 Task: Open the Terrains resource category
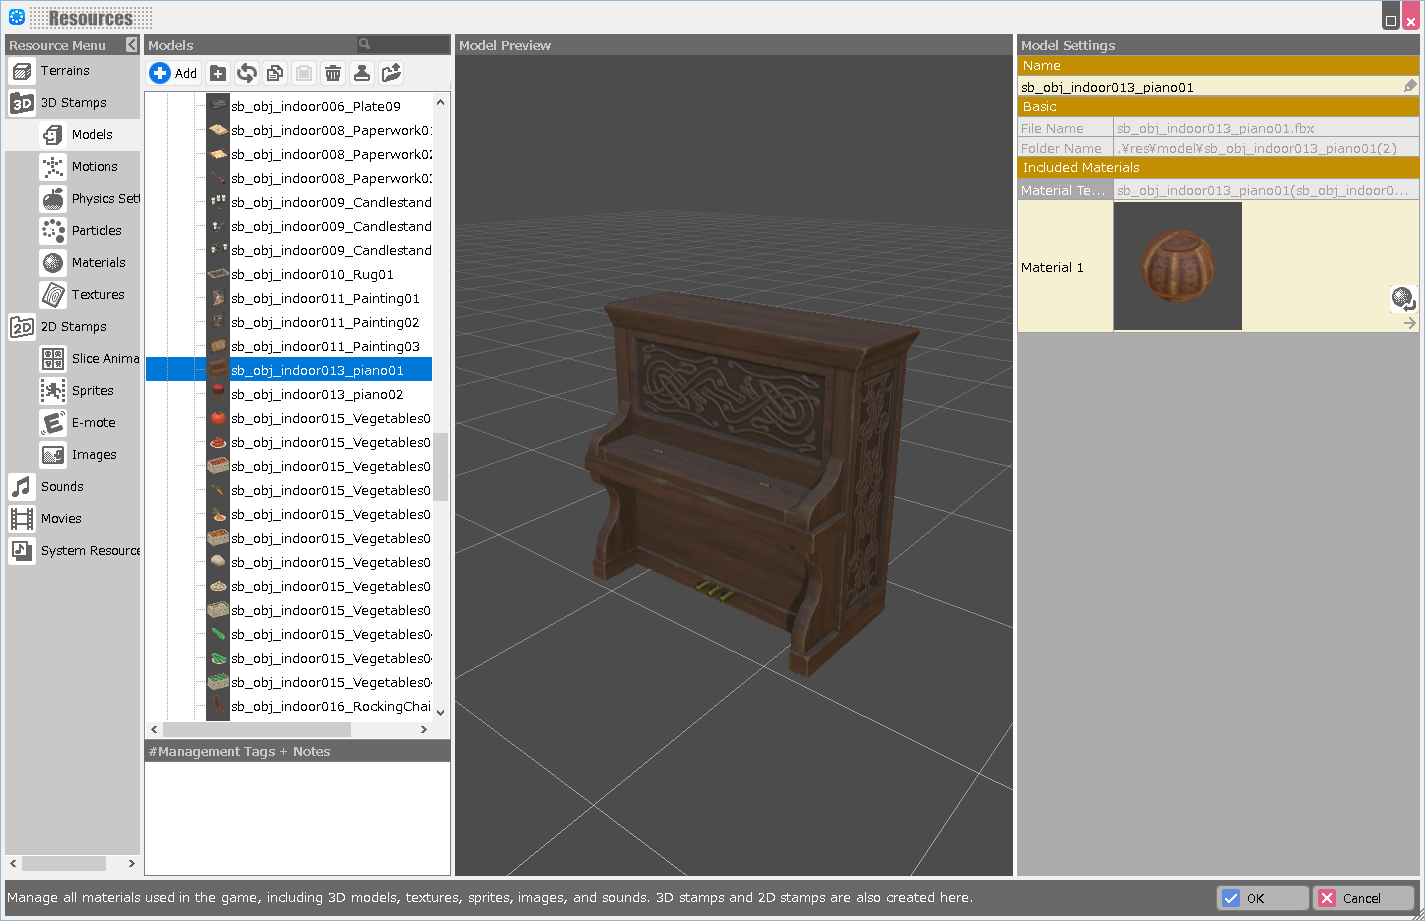point(65,71)
